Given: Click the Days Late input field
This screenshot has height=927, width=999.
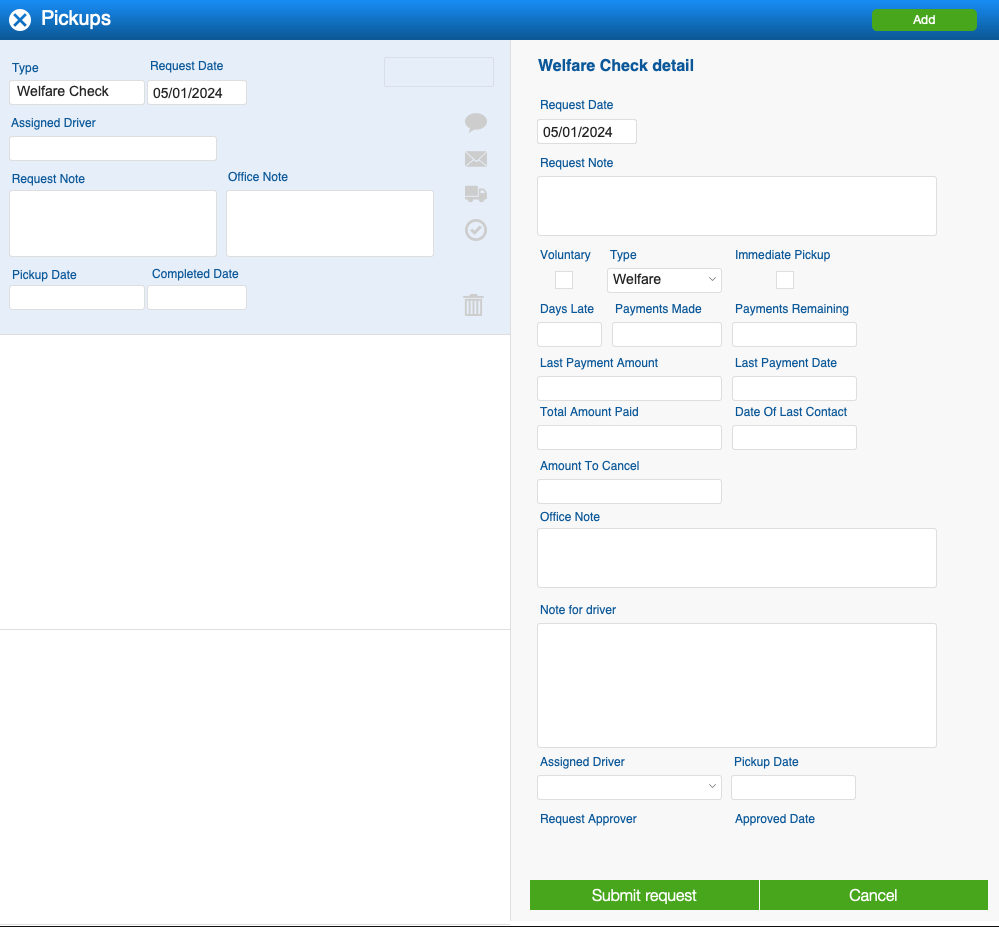Looking at the screenshot, I should (x=570, y=334).
